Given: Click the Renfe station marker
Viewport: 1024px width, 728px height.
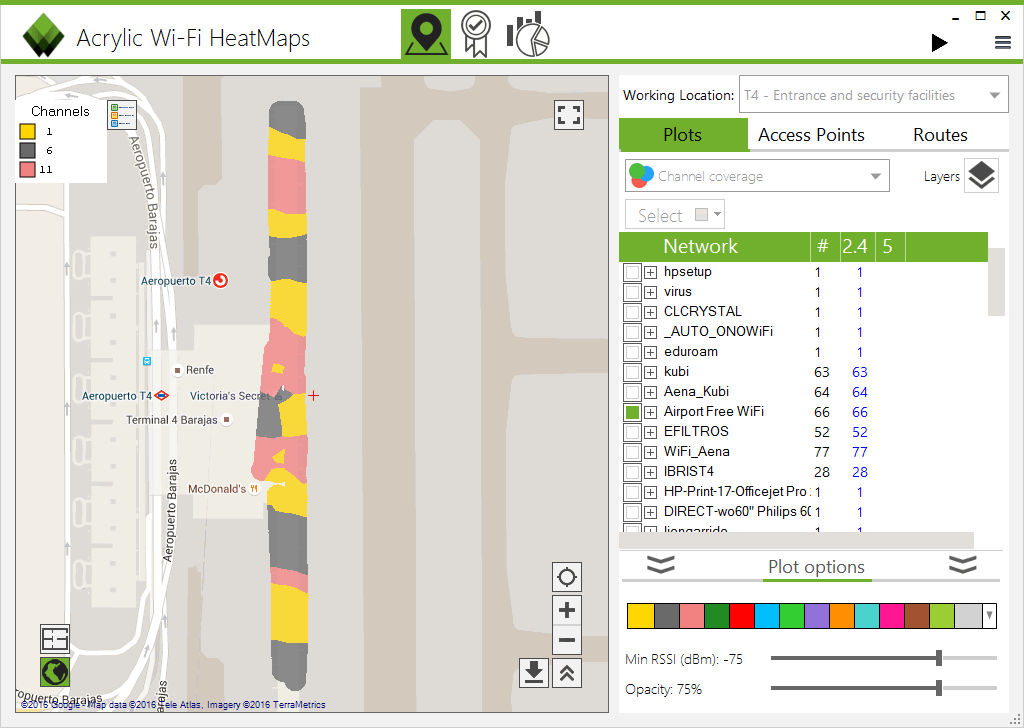Looking at the screenshot, I should [x=177, y=370].
